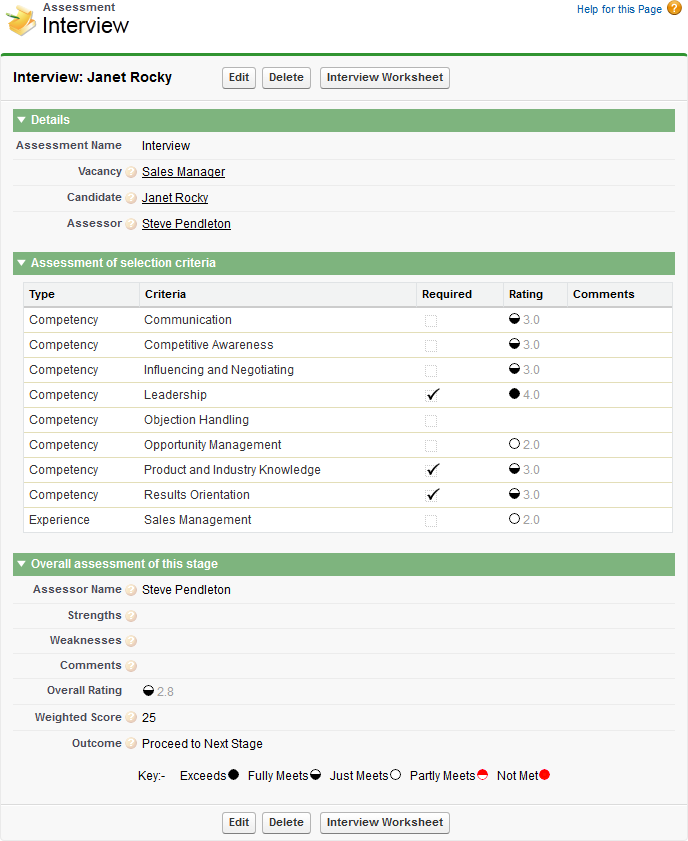Click the Criteria column header

pos(165,294)
